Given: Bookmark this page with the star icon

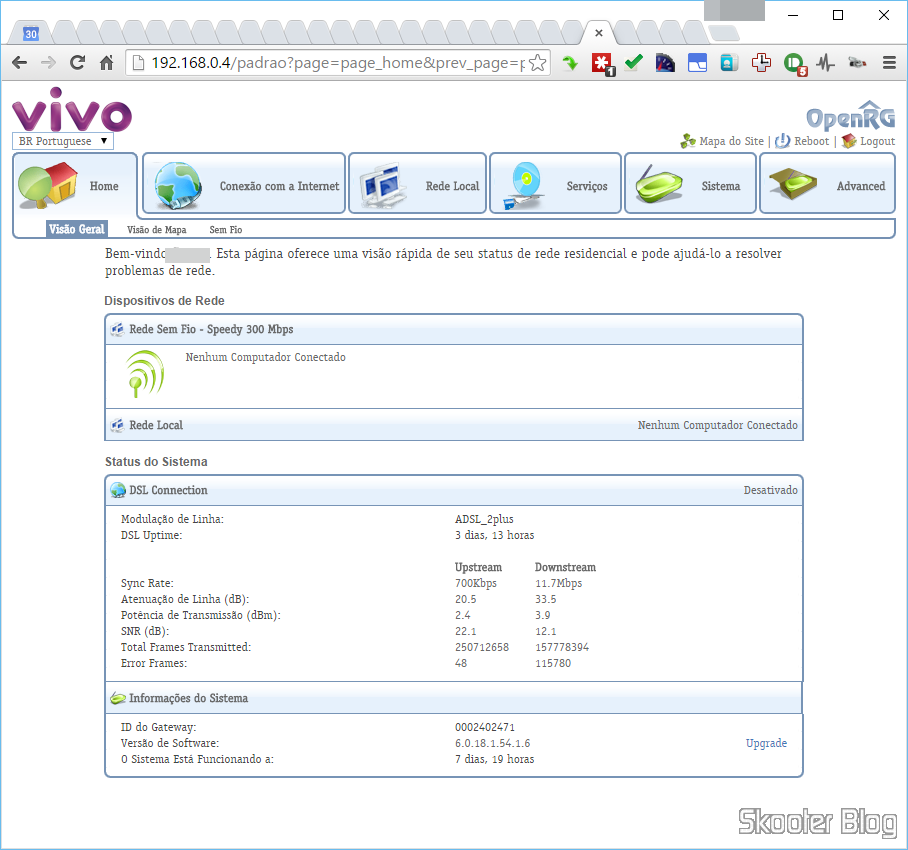Looking at the screenshot, I should 537,63.
